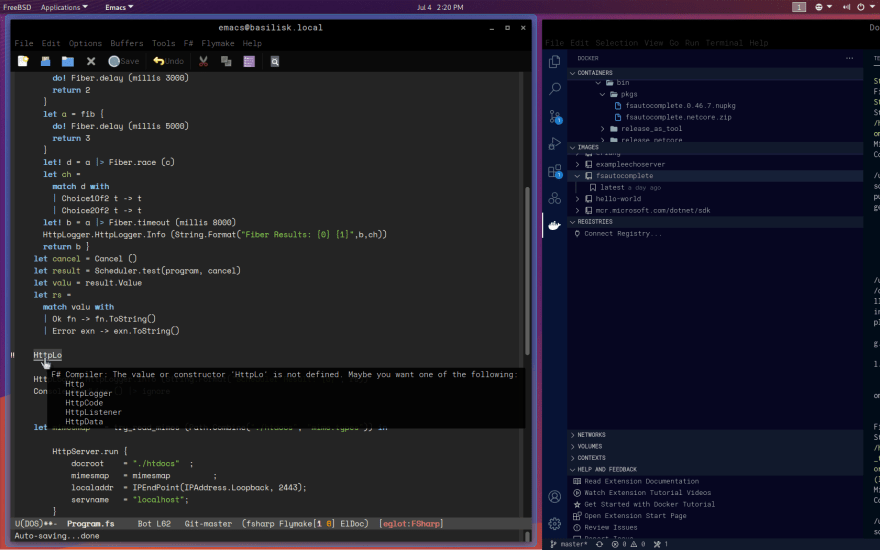This screenshot has width=880, height=550.
Task: Open the Search view in VS Code activity bar
Action: coord(554,89)
